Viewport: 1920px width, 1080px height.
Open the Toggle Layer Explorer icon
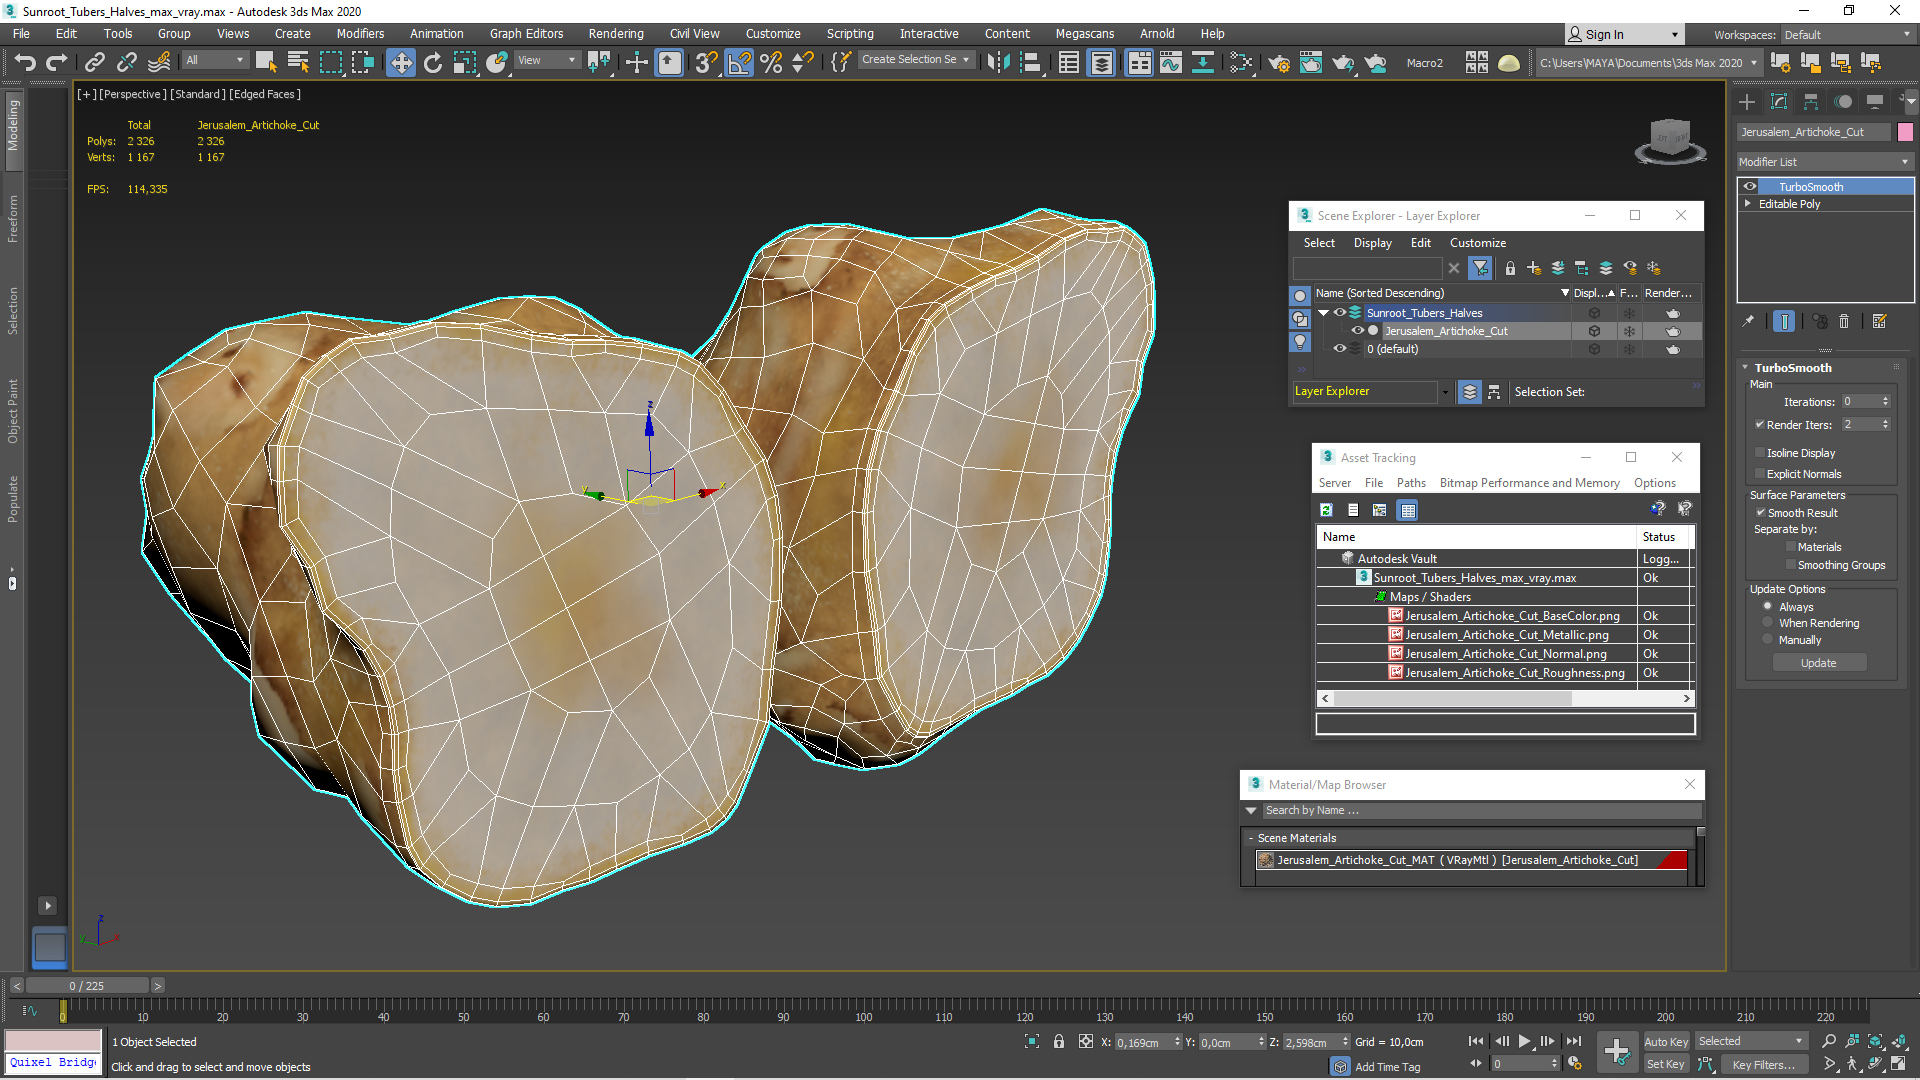[x=1101, y=63]
